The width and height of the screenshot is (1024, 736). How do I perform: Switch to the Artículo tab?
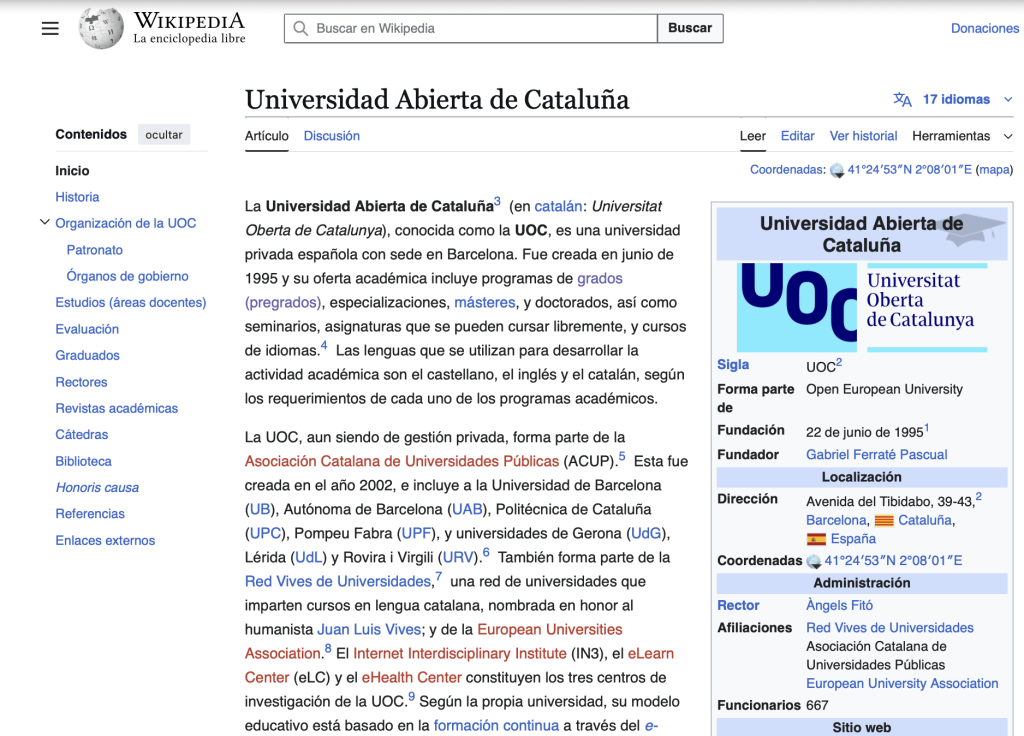[x=266, y=136]
